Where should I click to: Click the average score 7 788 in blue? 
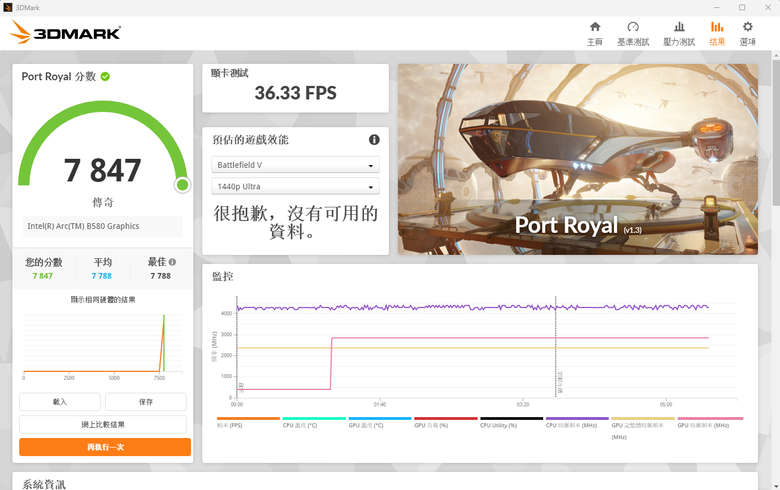(x=101, y=276)
